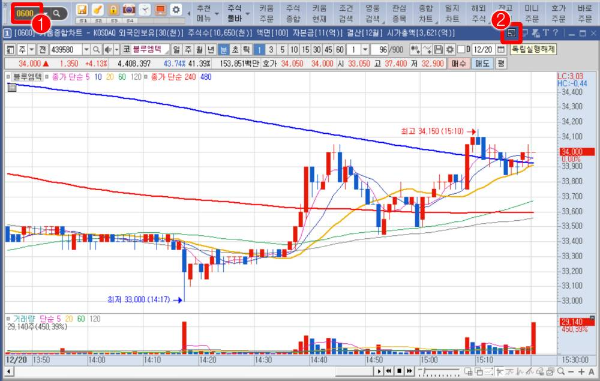Click the add line-chart icon beside floppy disk
The height and width of the screenshot is (381, 600).
point(427,49)
